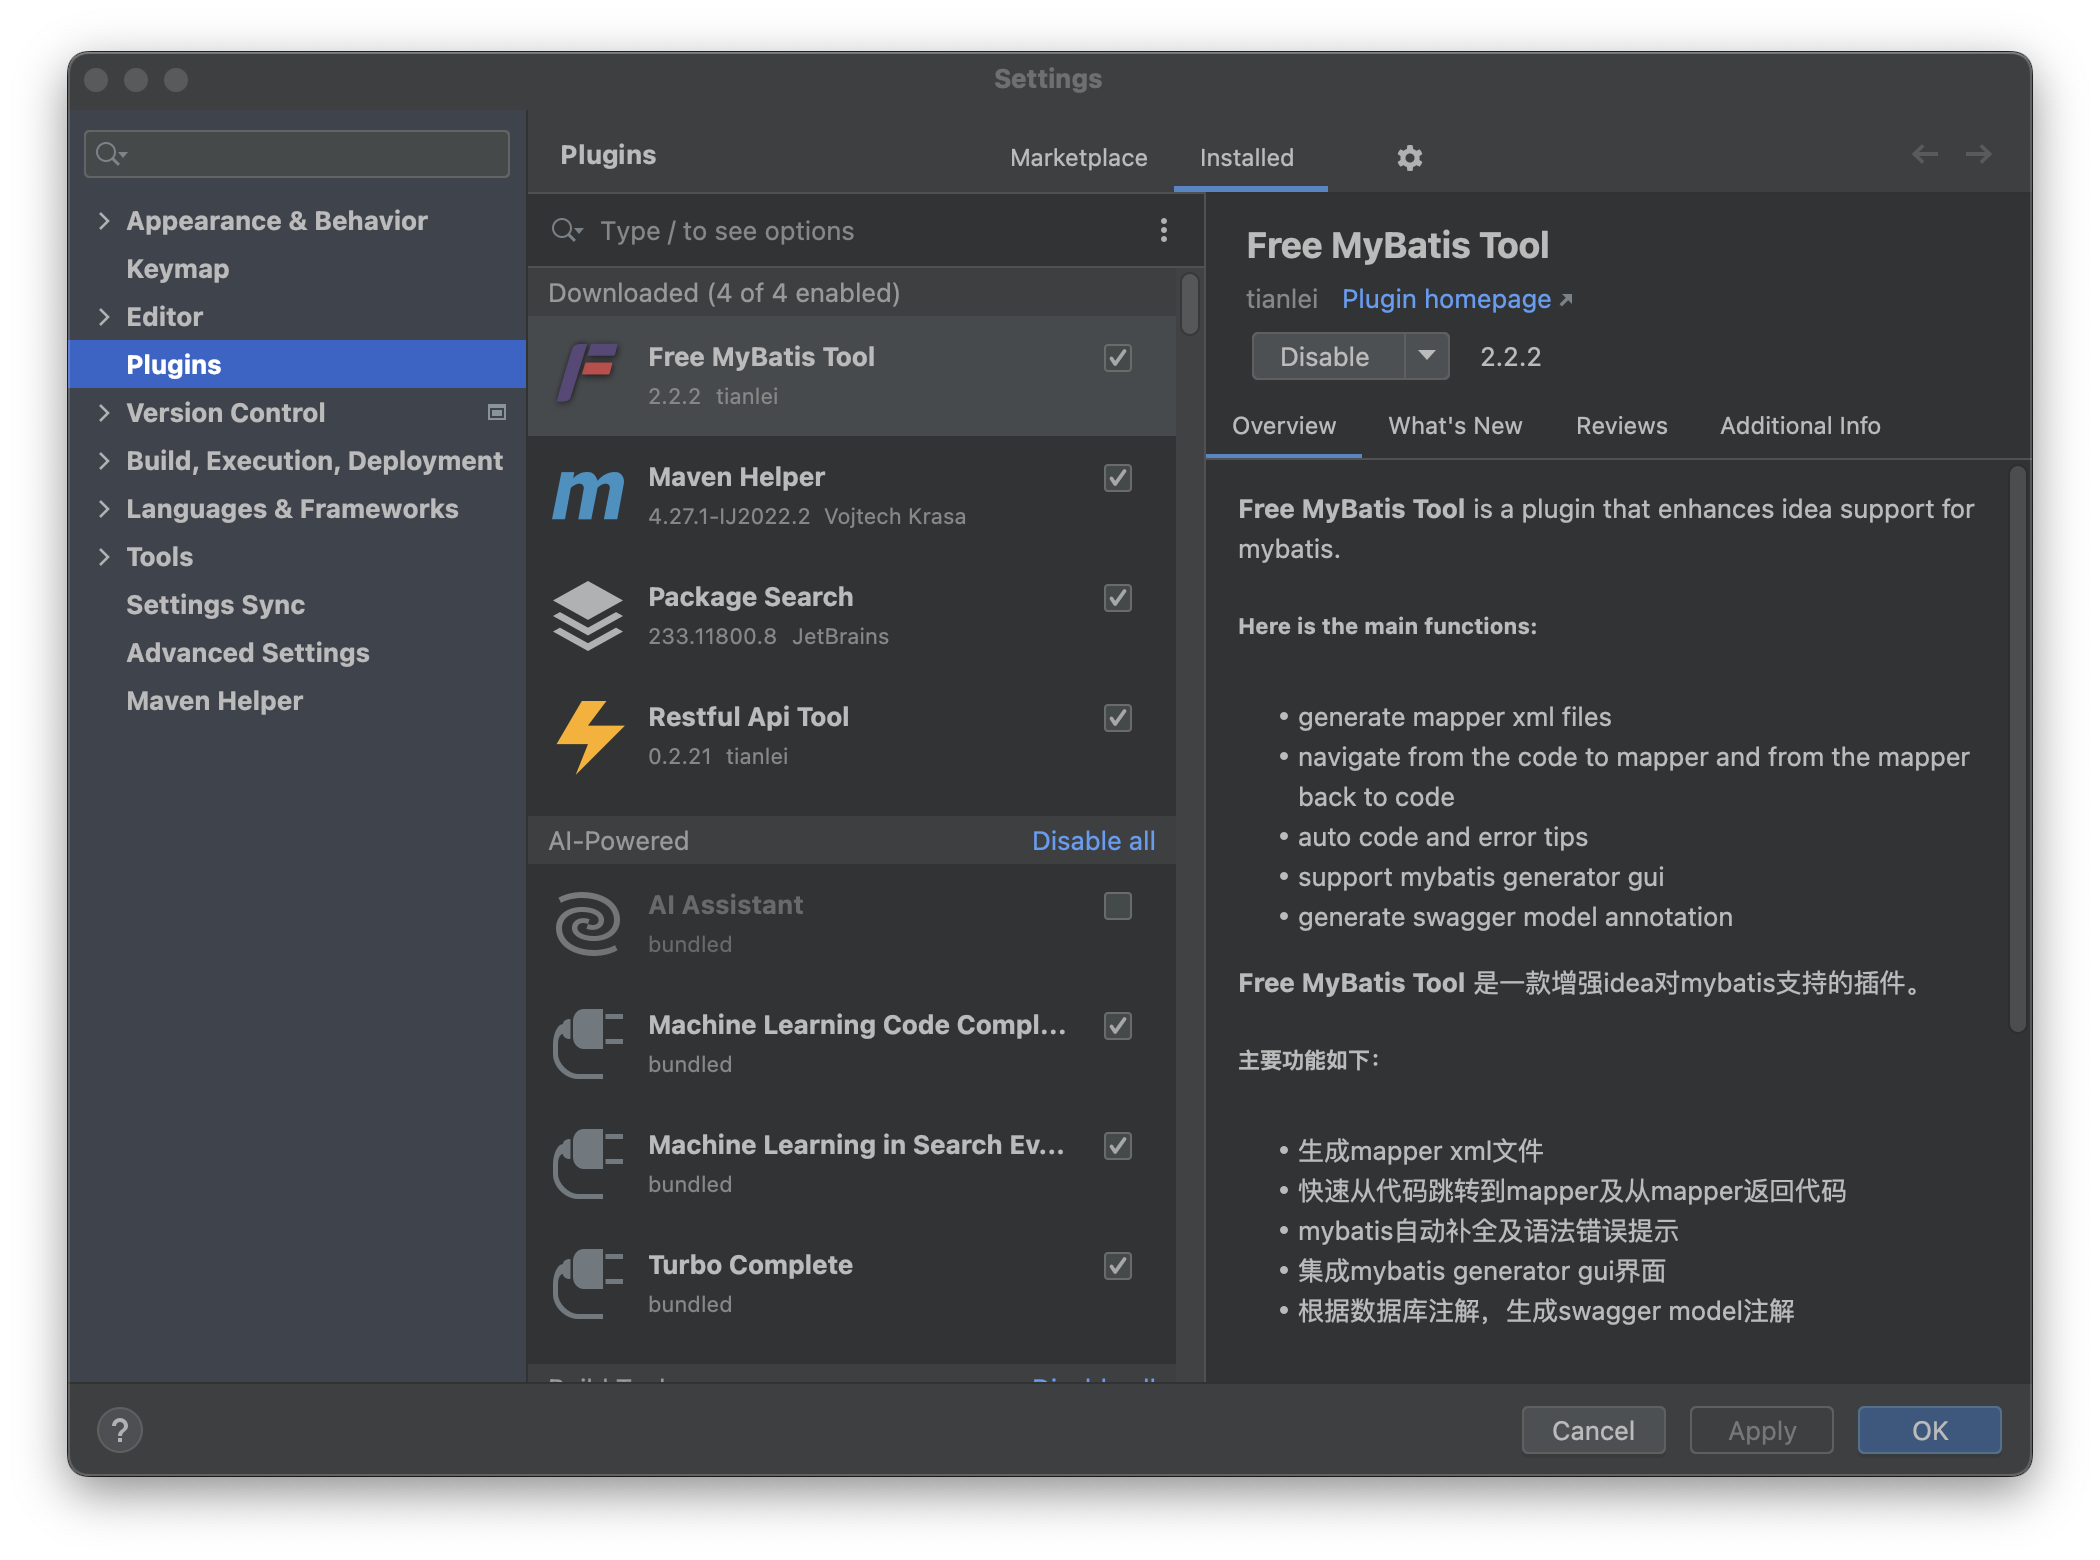
Task: Open the What's New tab
Action: click(x=1455, y=426)
